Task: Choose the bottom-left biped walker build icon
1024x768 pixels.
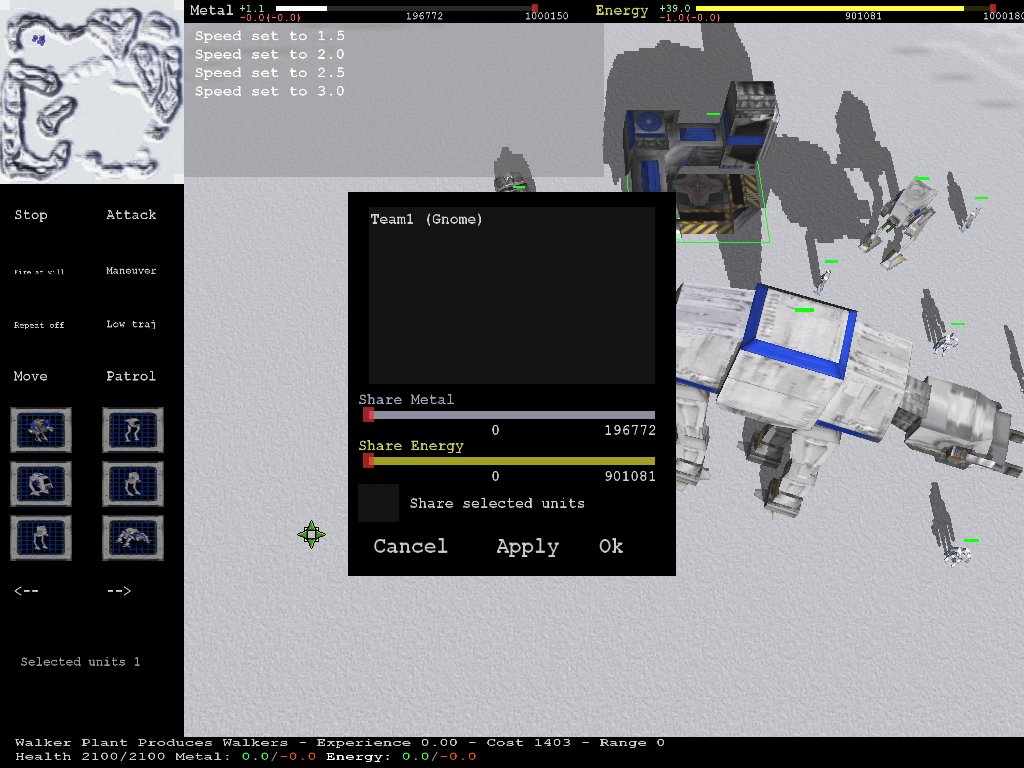Action: click(x=40, y=538)
